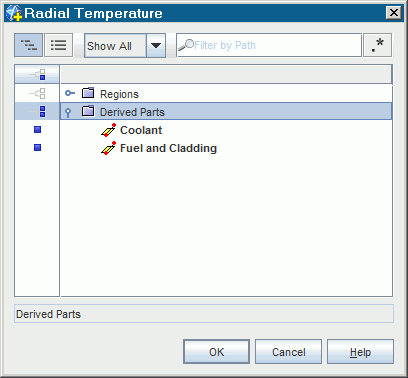Viewport: 408px width, 378px height.
Task: Toggle regular expression filter button
Action: 377,45
